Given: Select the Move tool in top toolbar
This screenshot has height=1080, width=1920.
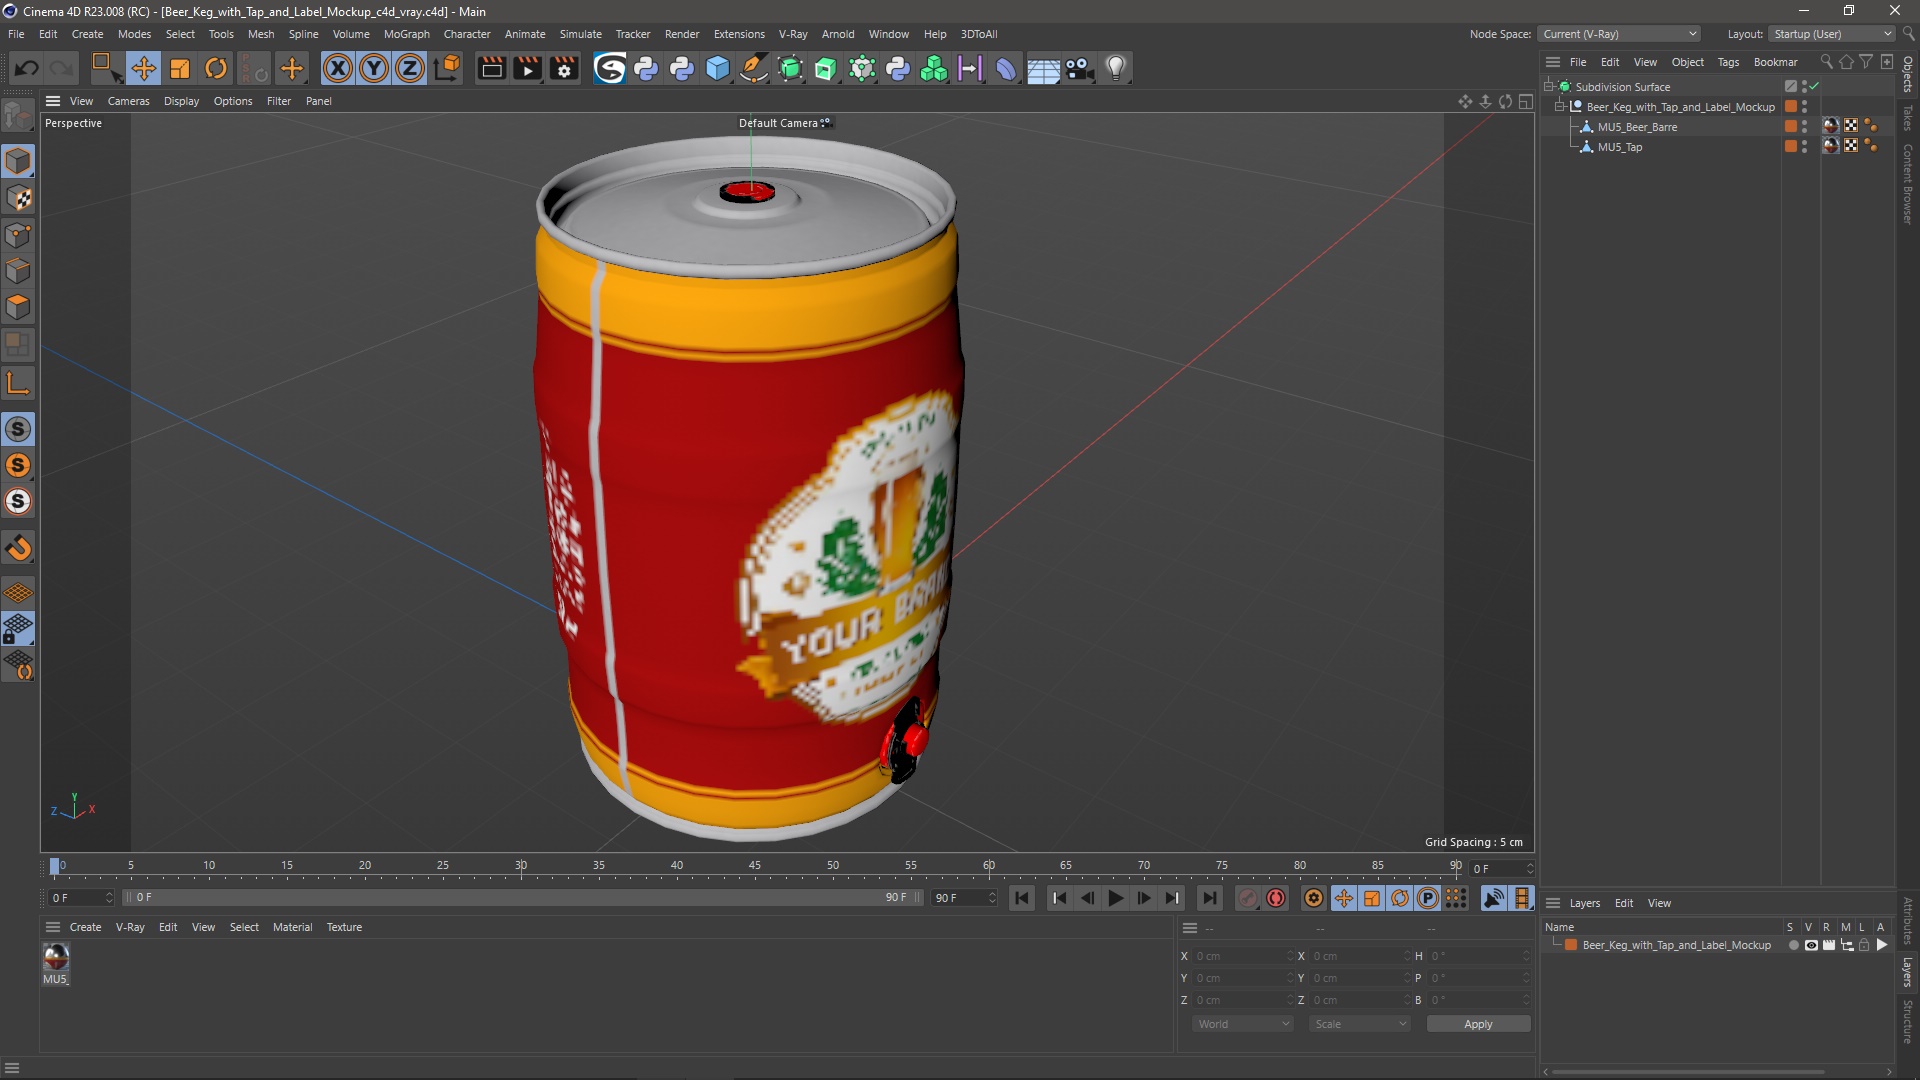Looking at the screenshot, I should tap(143, 68).
